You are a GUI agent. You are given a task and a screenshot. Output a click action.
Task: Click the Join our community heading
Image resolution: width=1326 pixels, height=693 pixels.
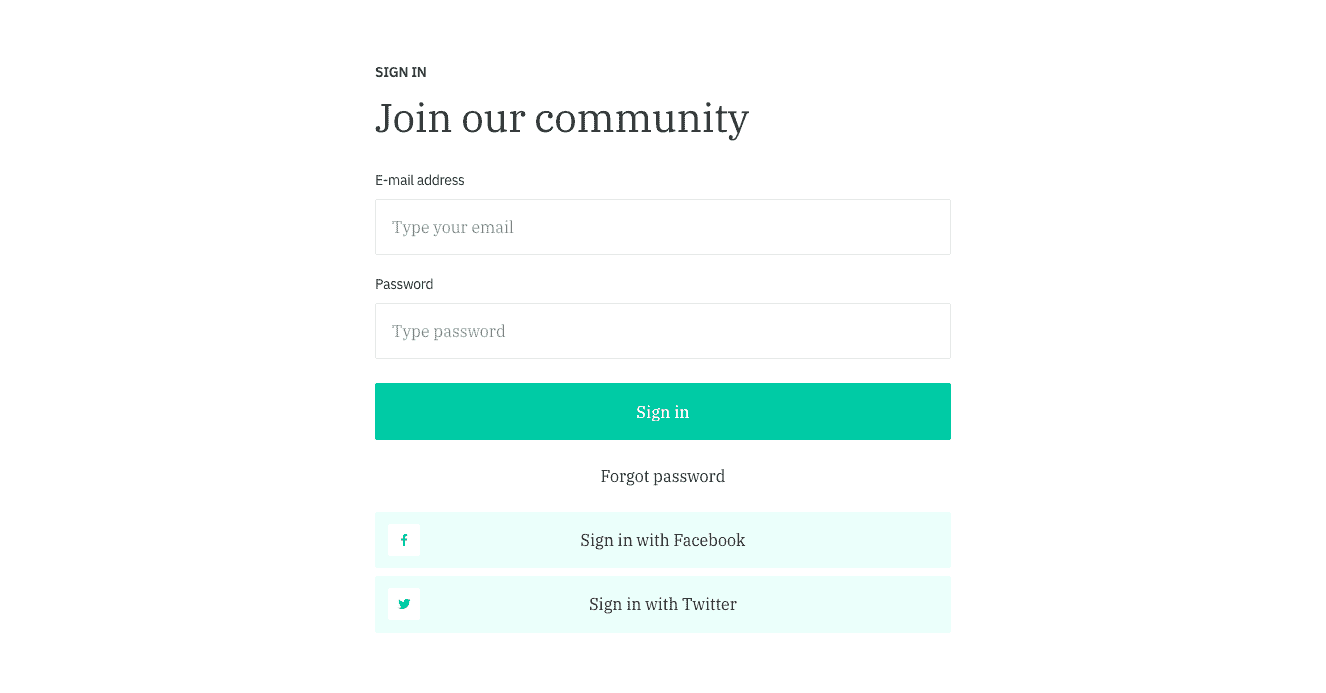pyautogui.click(x=561, y=118)
